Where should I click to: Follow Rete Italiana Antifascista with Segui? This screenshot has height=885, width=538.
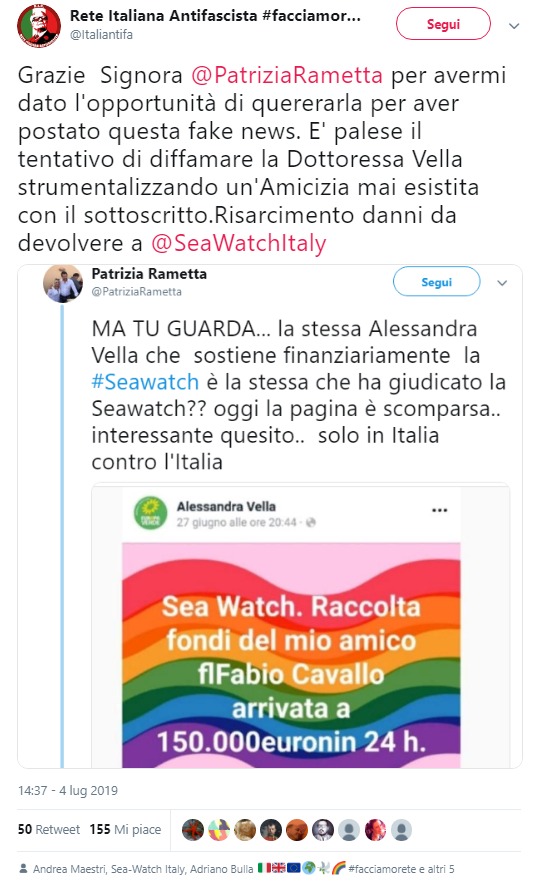point(443,24)
